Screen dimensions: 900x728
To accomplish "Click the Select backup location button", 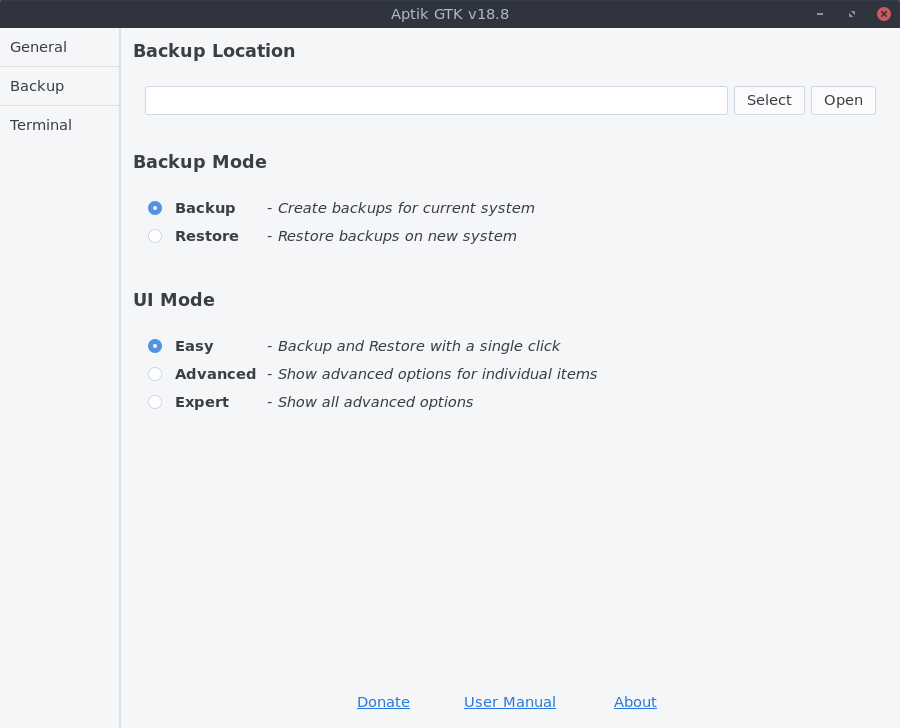I will pyautogui.click(x=769, y=100).
